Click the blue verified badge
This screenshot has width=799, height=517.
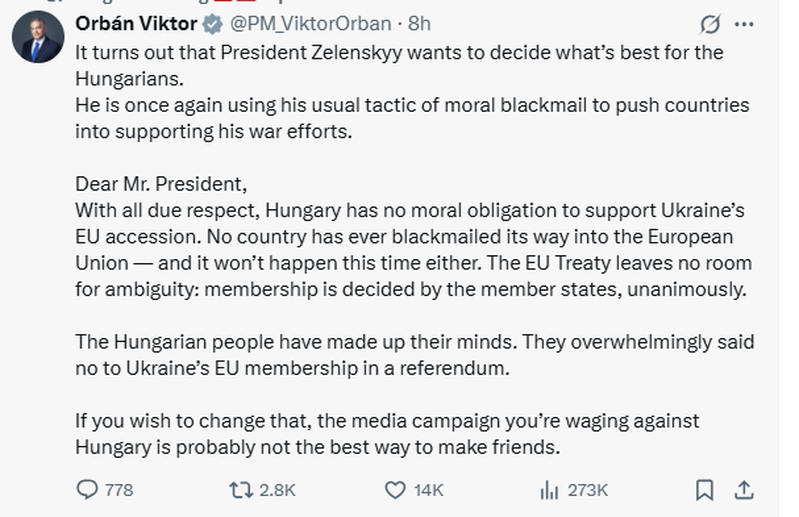pyautogui.click(x=212, y=24)
